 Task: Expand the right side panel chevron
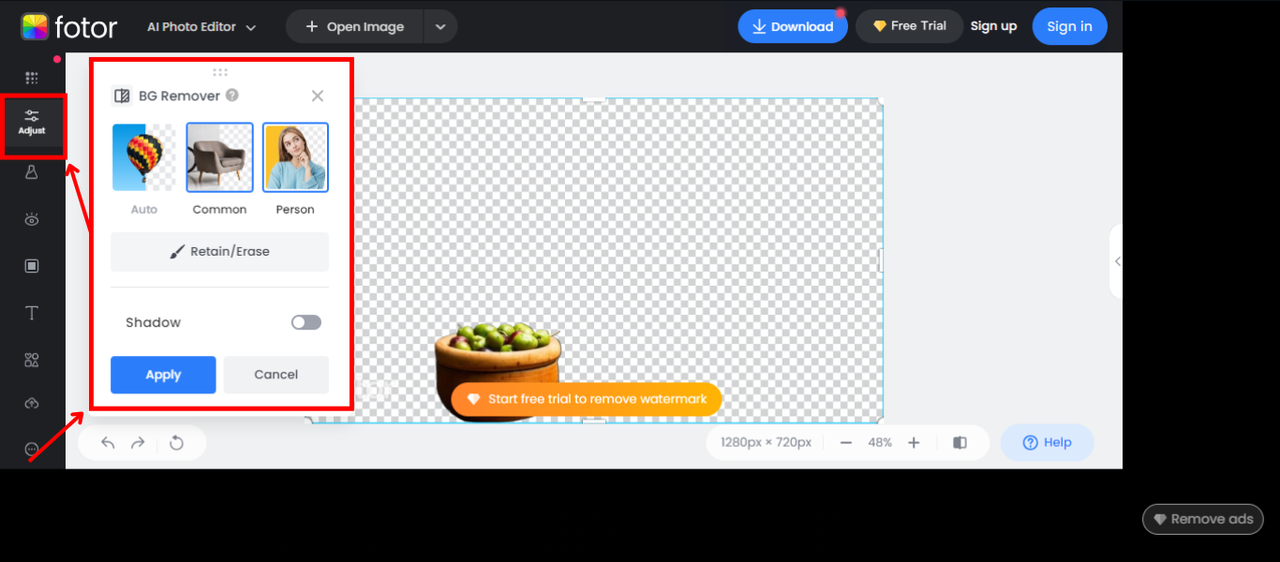[x=1116, y=261]
